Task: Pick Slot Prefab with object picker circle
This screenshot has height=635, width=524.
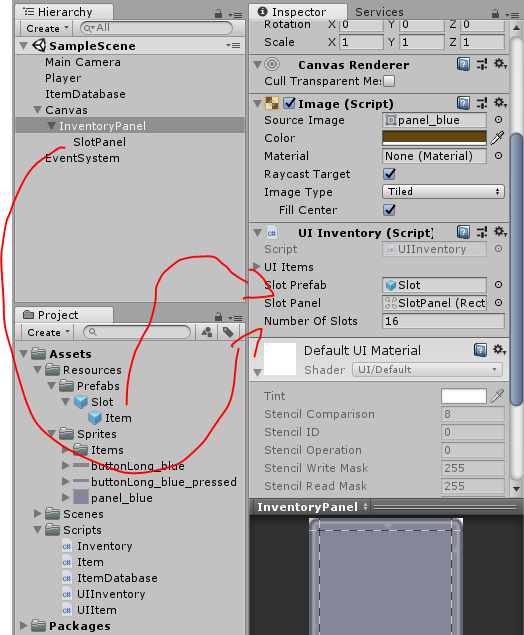Action: pyautogui.click(x=498, y=285)
